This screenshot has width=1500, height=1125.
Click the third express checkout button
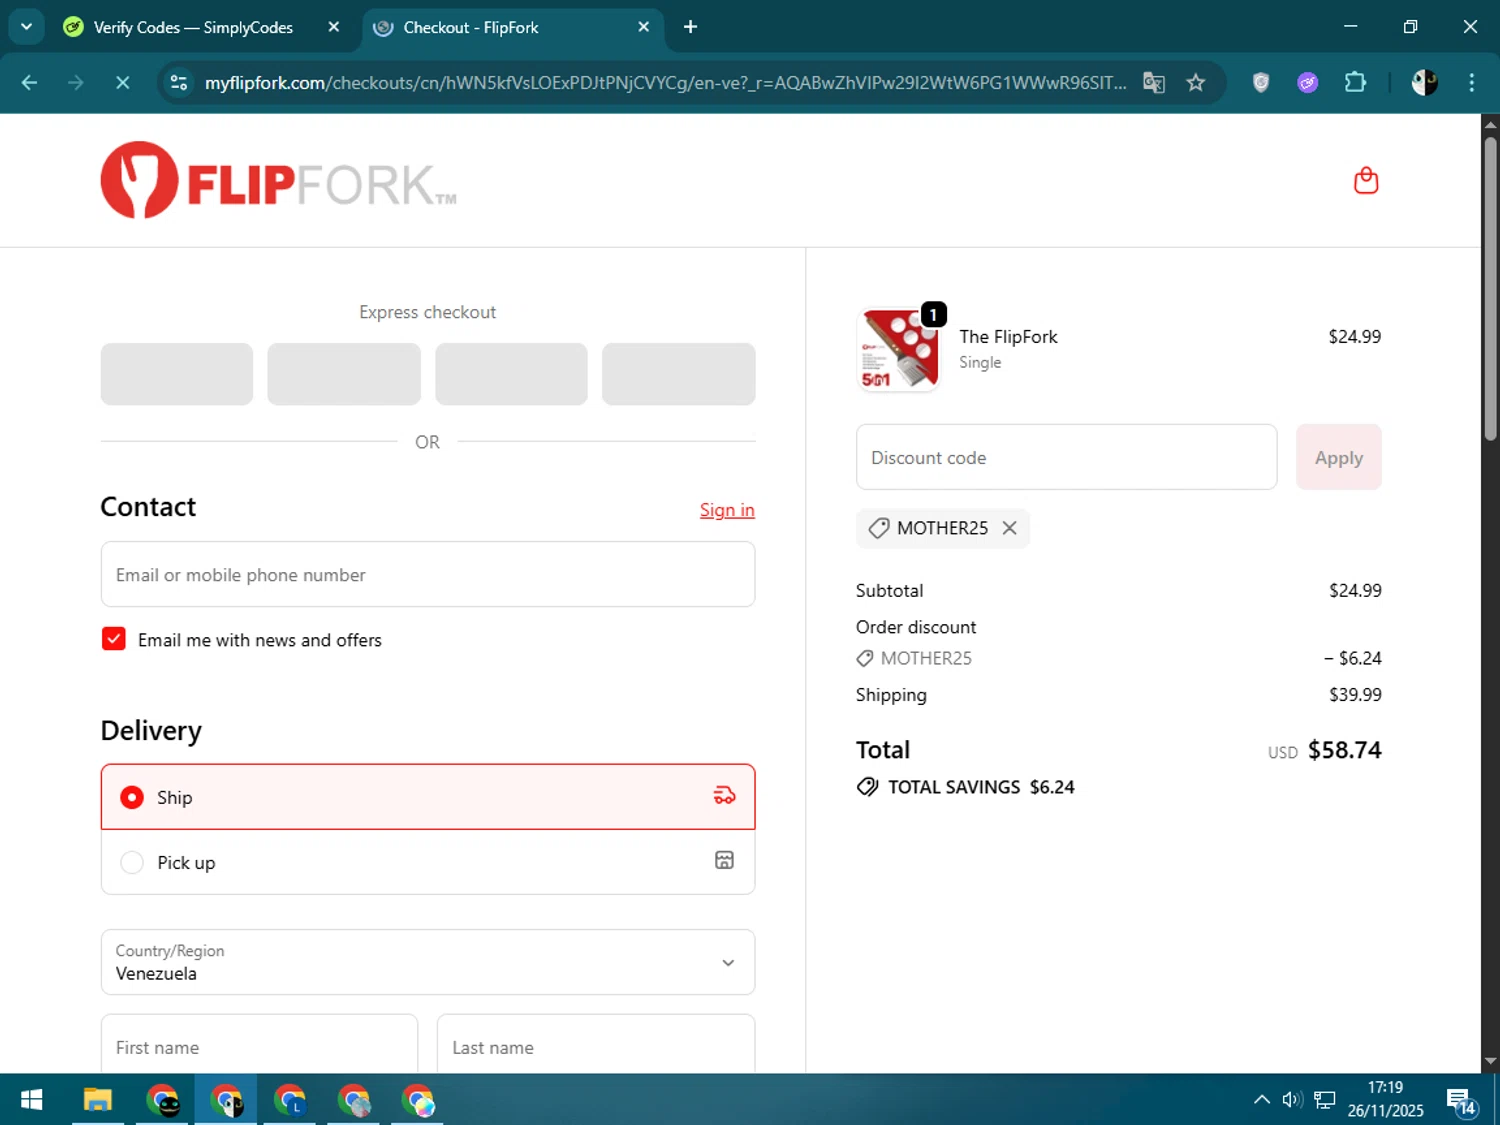[x=511, y=374]
